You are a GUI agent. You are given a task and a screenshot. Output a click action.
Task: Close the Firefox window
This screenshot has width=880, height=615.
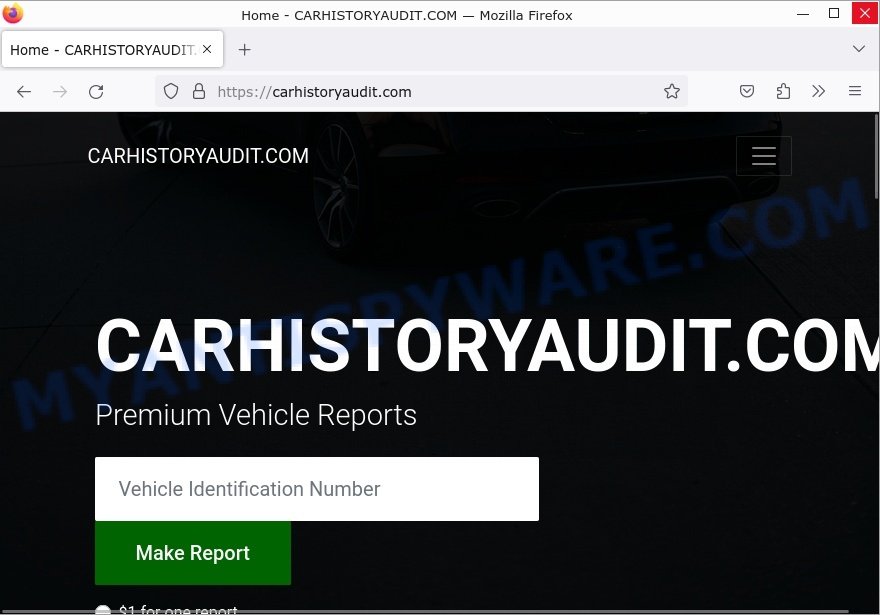865,13
